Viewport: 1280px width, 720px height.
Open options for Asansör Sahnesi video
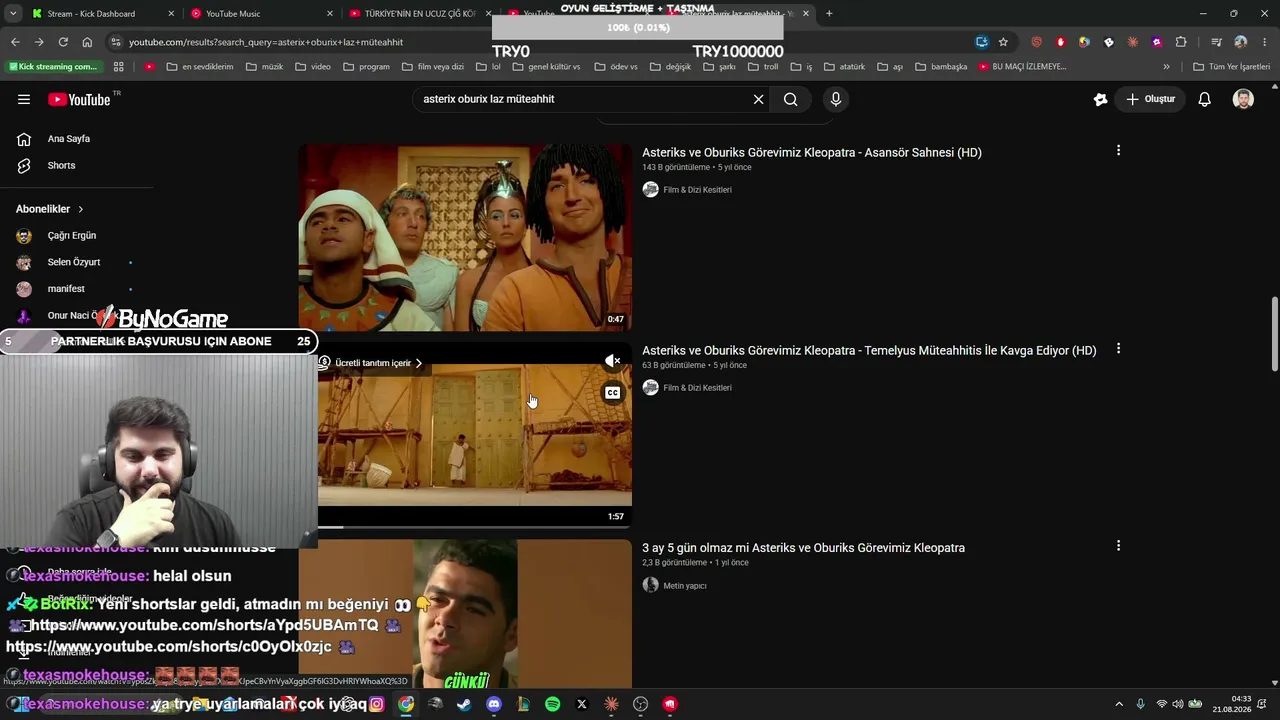[1118, 150]
